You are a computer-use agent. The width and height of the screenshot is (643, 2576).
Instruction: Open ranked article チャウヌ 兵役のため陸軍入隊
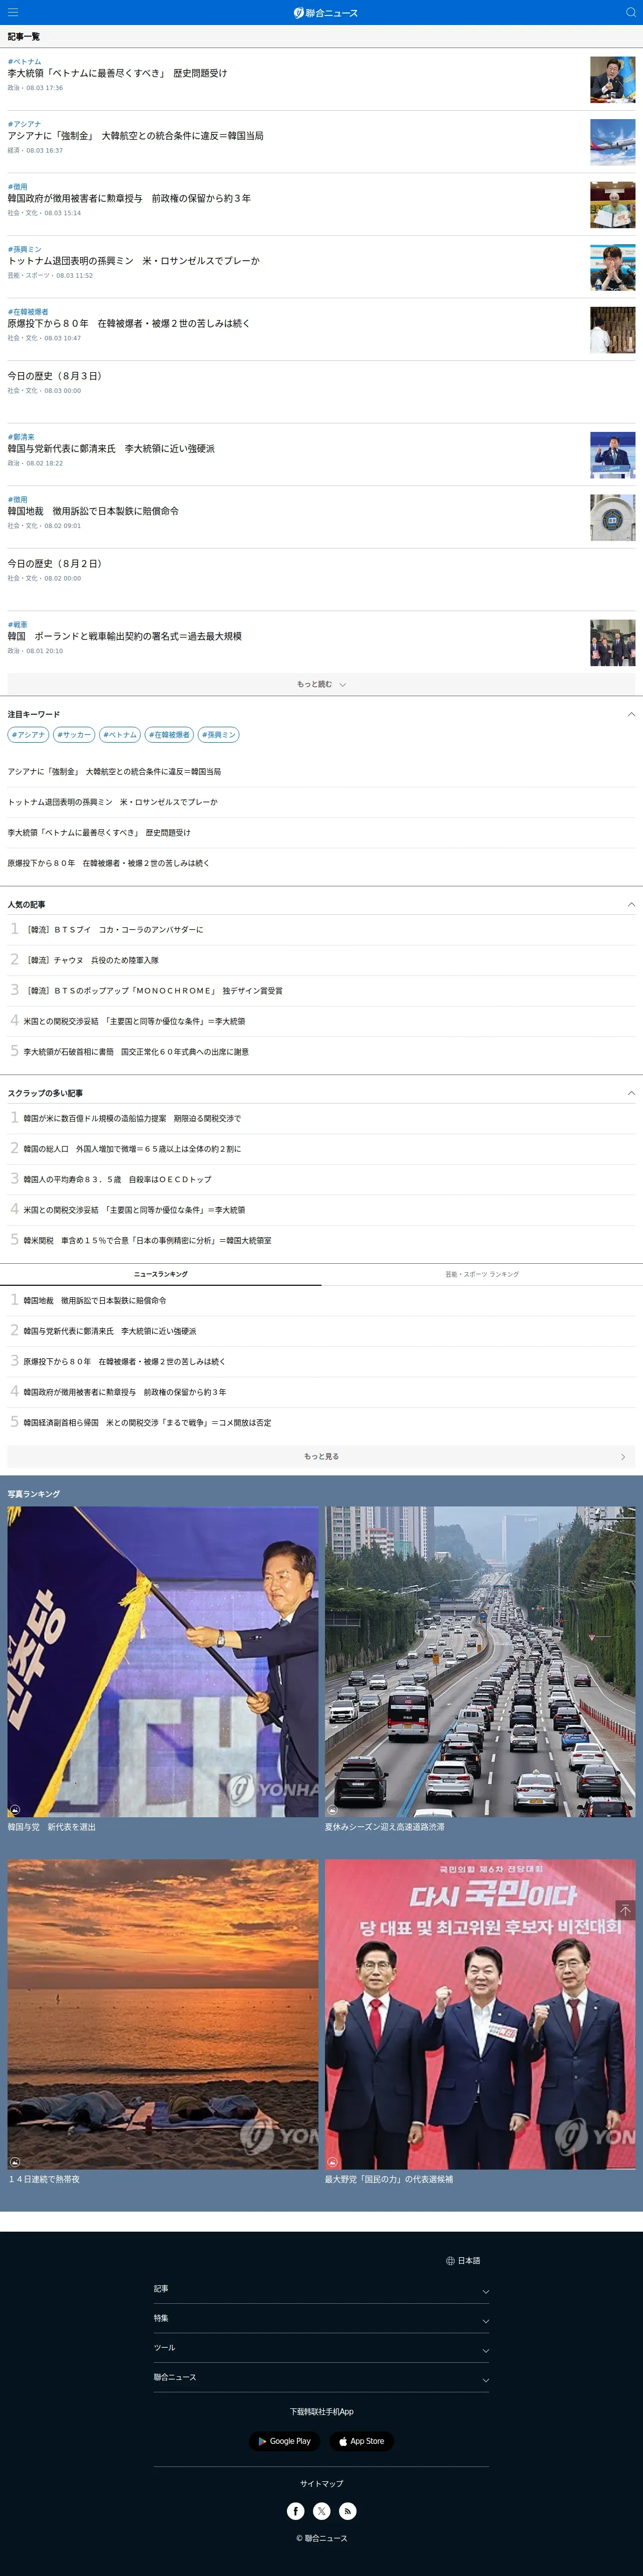91,960
